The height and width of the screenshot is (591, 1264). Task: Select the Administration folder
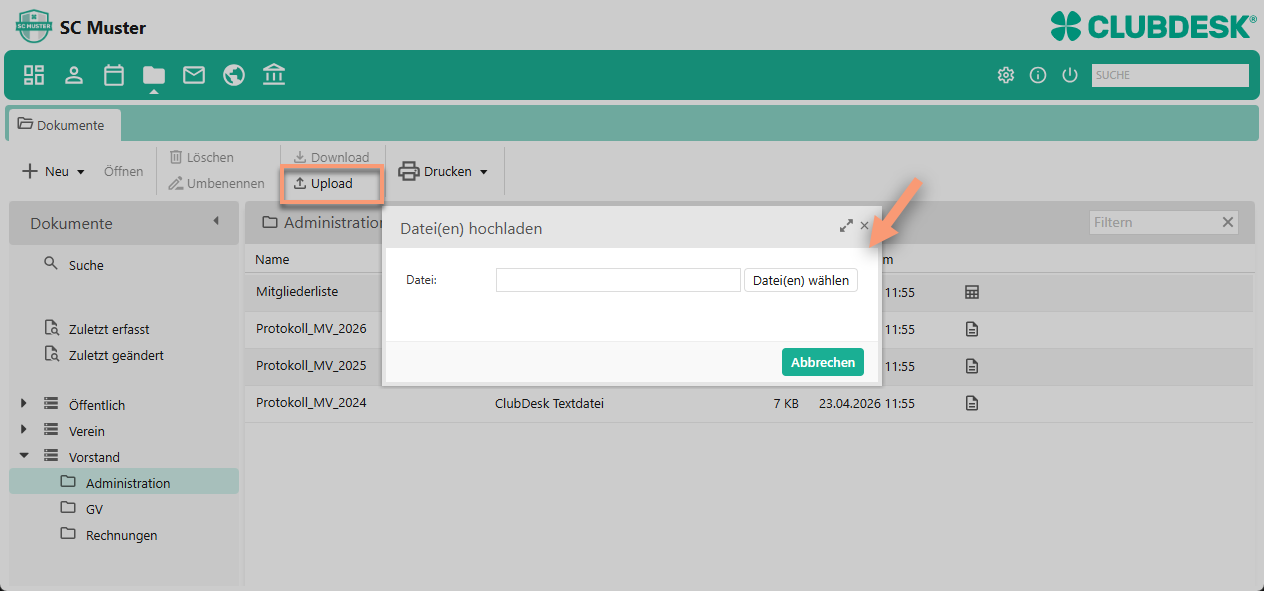click(124, 482)
